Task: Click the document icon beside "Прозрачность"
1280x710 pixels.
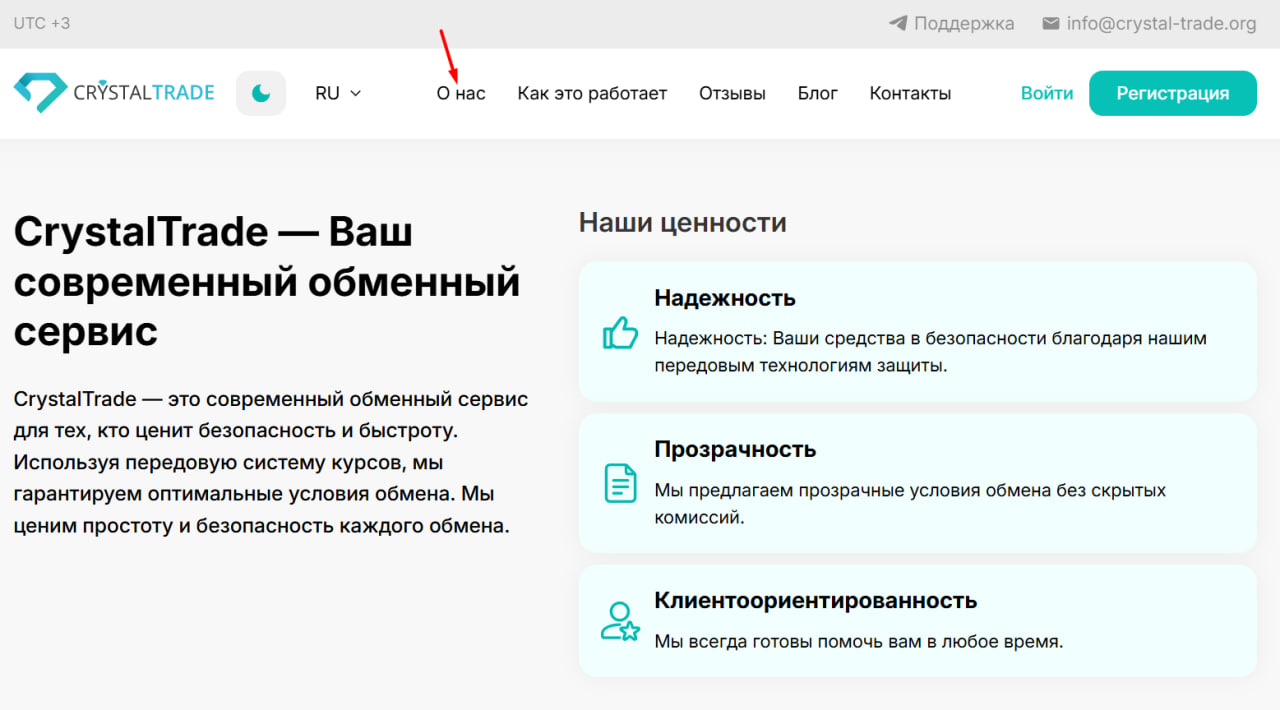Action: tap(620, 483)
